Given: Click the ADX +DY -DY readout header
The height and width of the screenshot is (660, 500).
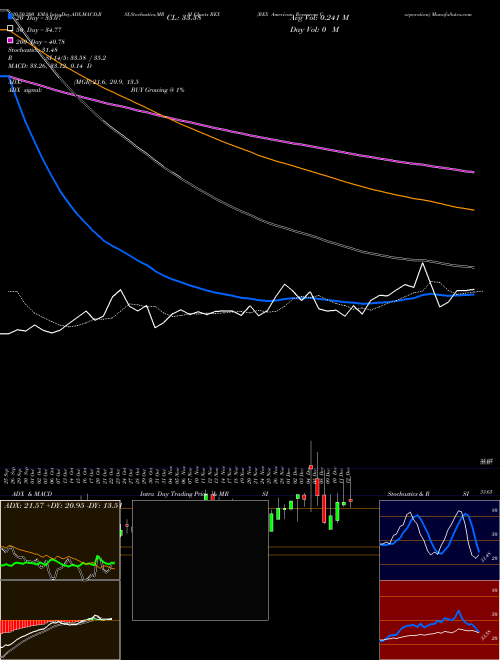Looking at the screenshot, I should 63,505.
